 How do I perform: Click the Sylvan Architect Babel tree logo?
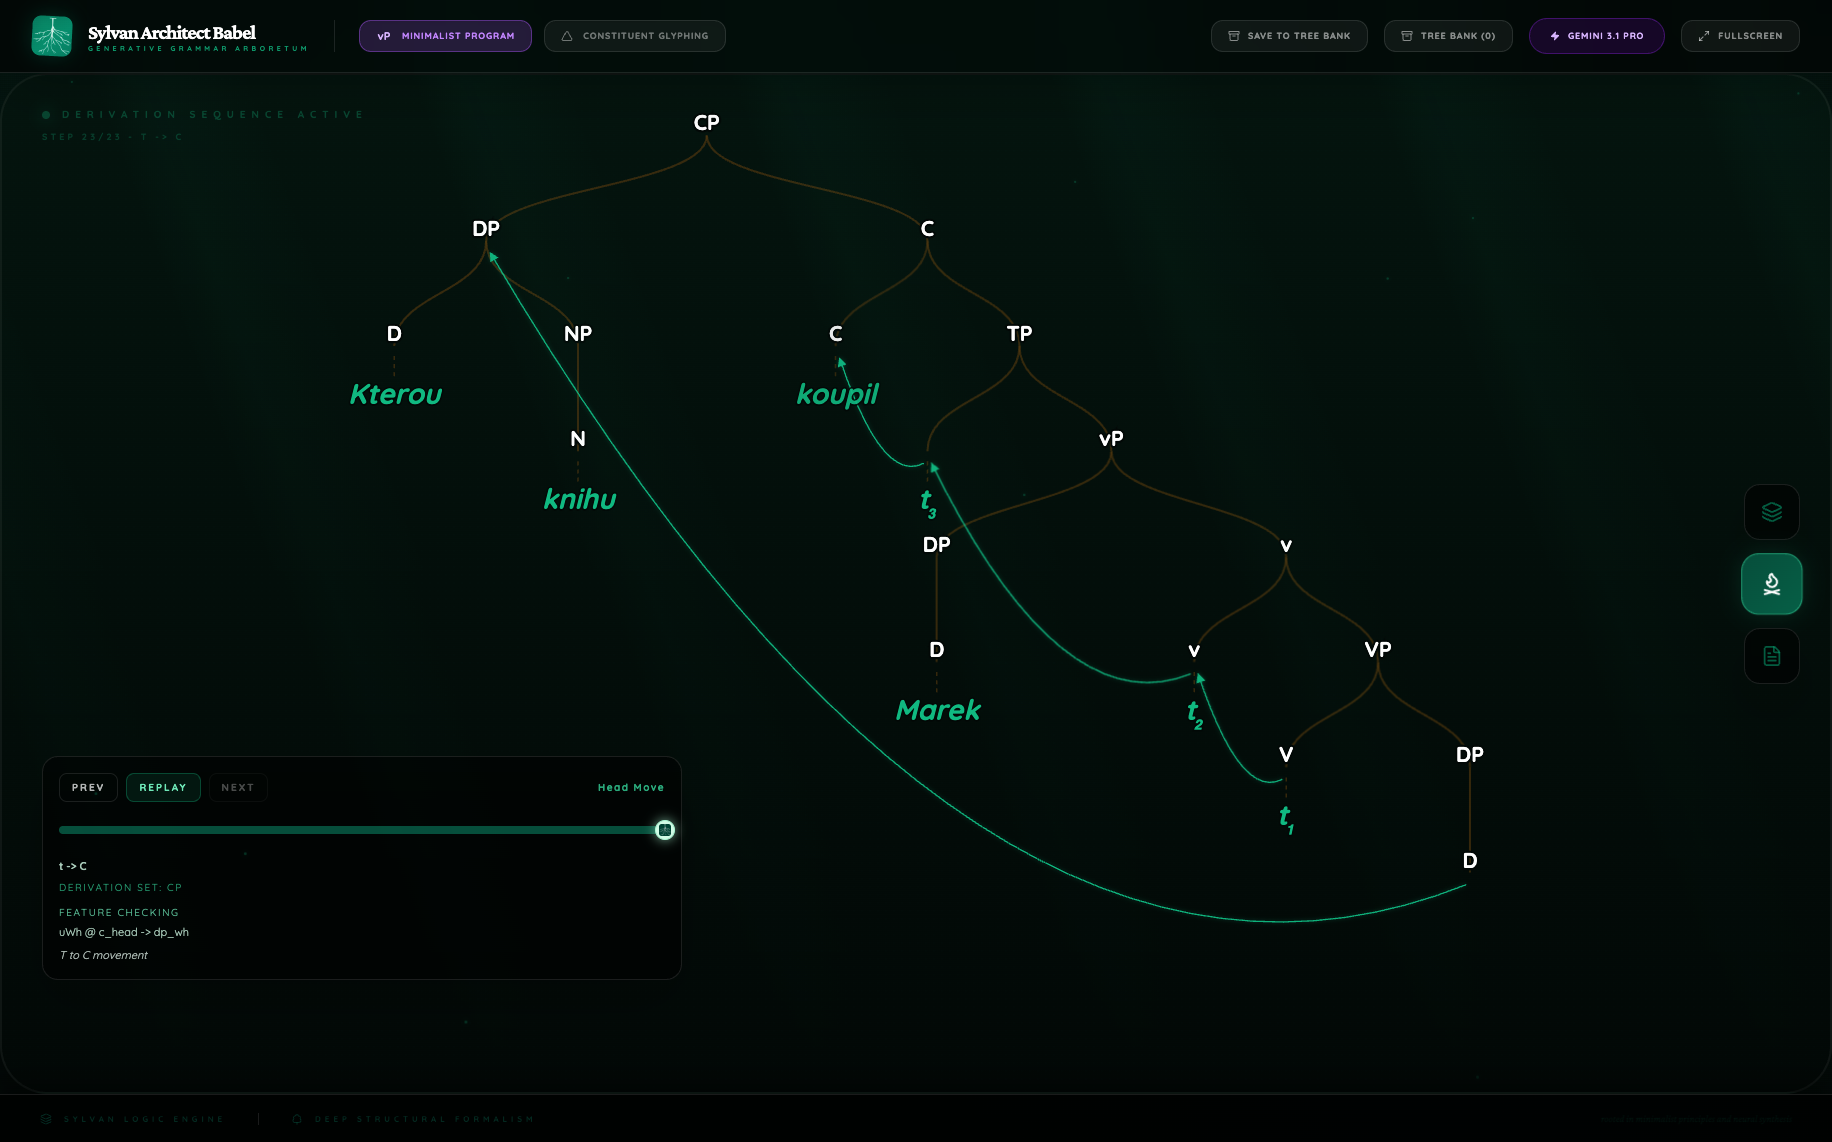point(52,36)
